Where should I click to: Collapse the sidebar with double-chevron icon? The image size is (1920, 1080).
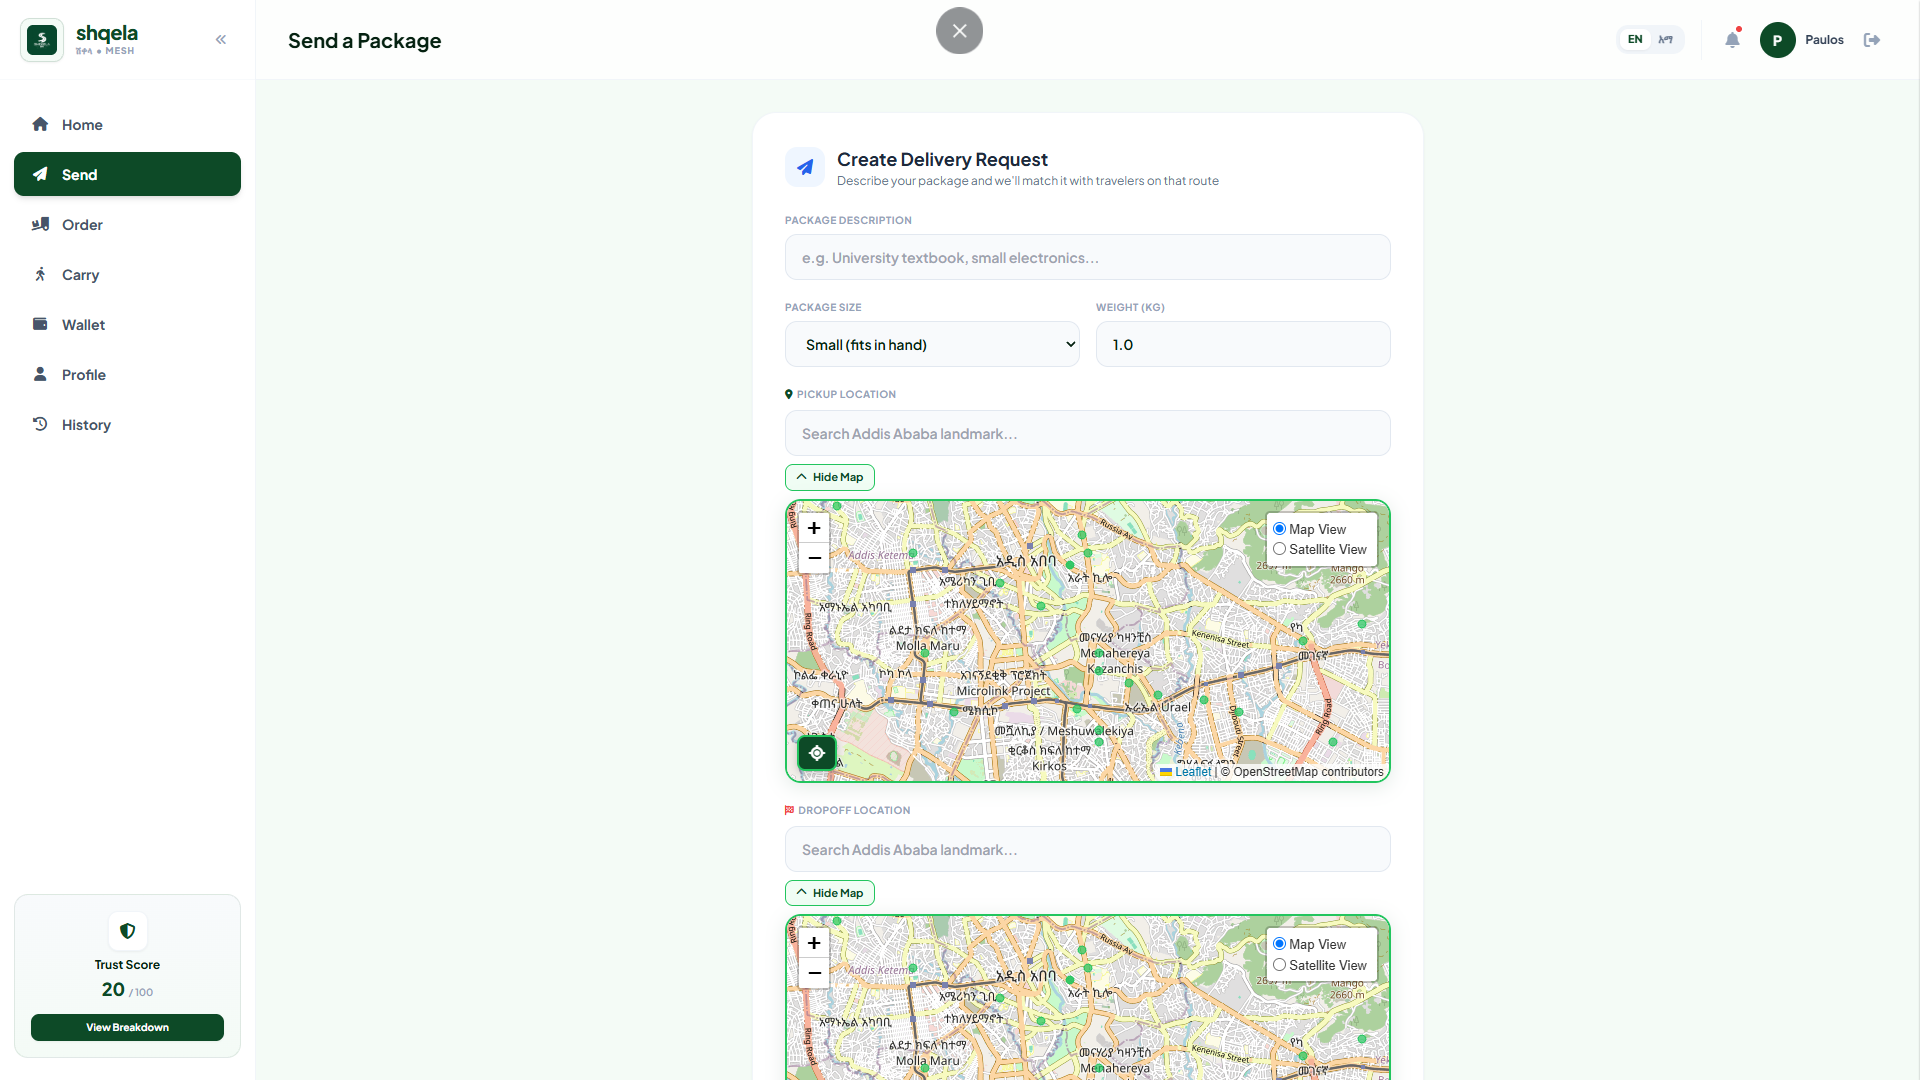[x=221, y=40]
